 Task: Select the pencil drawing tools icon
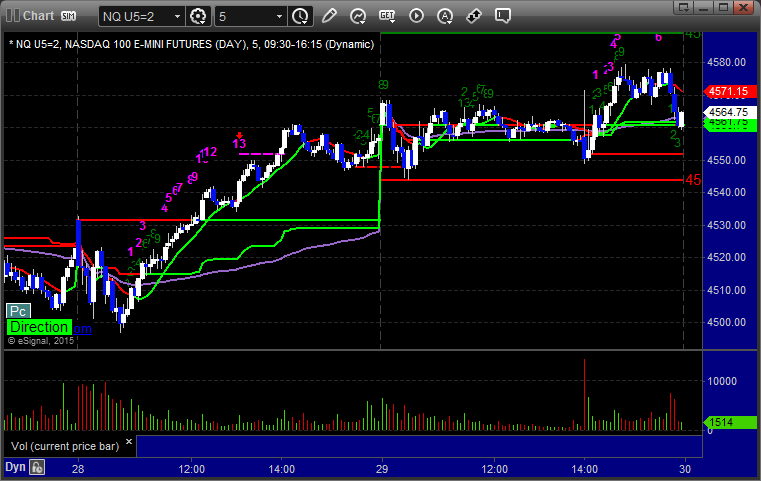click(329, 16)
